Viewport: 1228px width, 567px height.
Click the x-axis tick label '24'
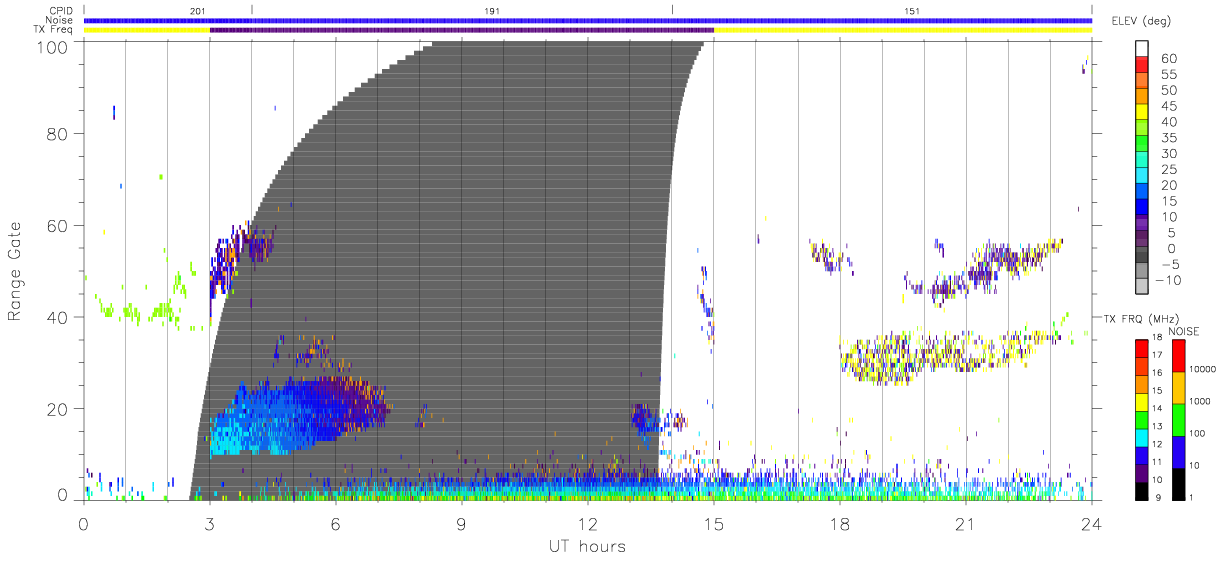pos(1091,522)
